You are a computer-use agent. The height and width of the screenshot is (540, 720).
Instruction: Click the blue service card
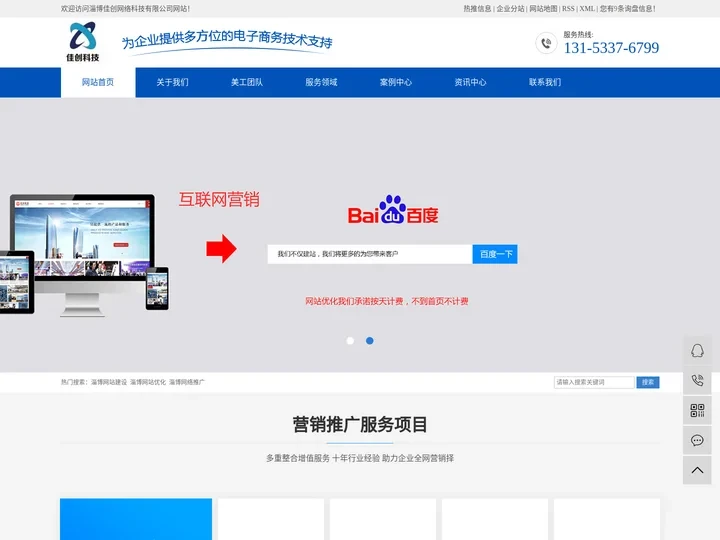pos(136,519)
